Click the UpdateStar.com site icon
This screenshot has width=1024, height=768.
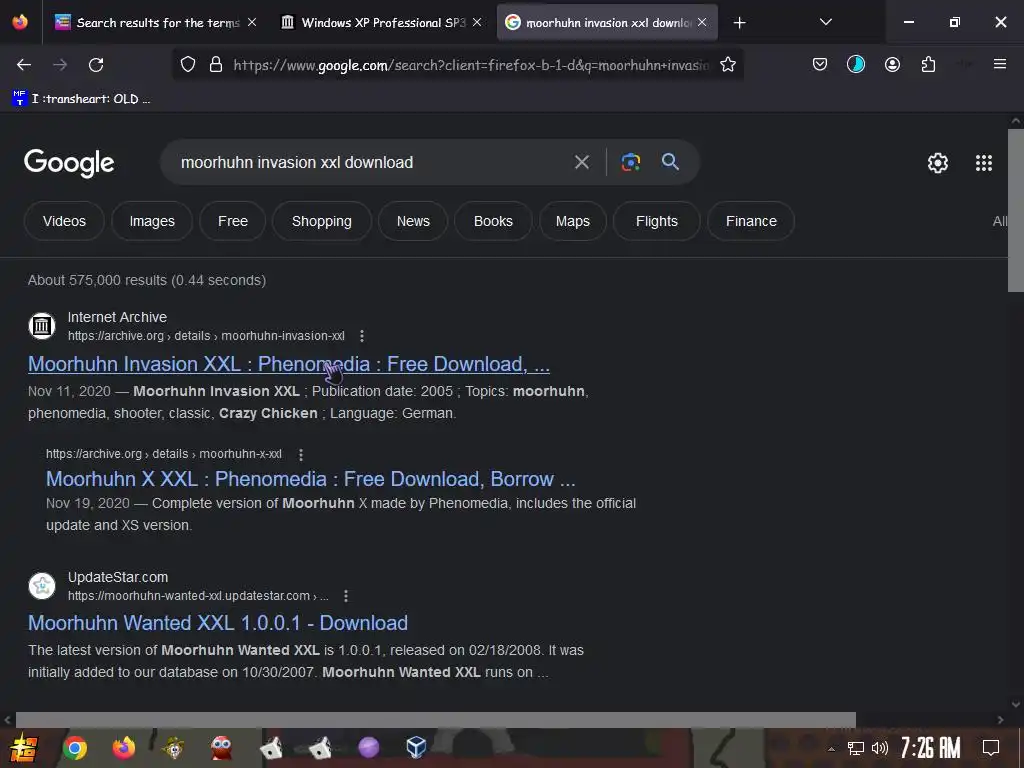42,586
